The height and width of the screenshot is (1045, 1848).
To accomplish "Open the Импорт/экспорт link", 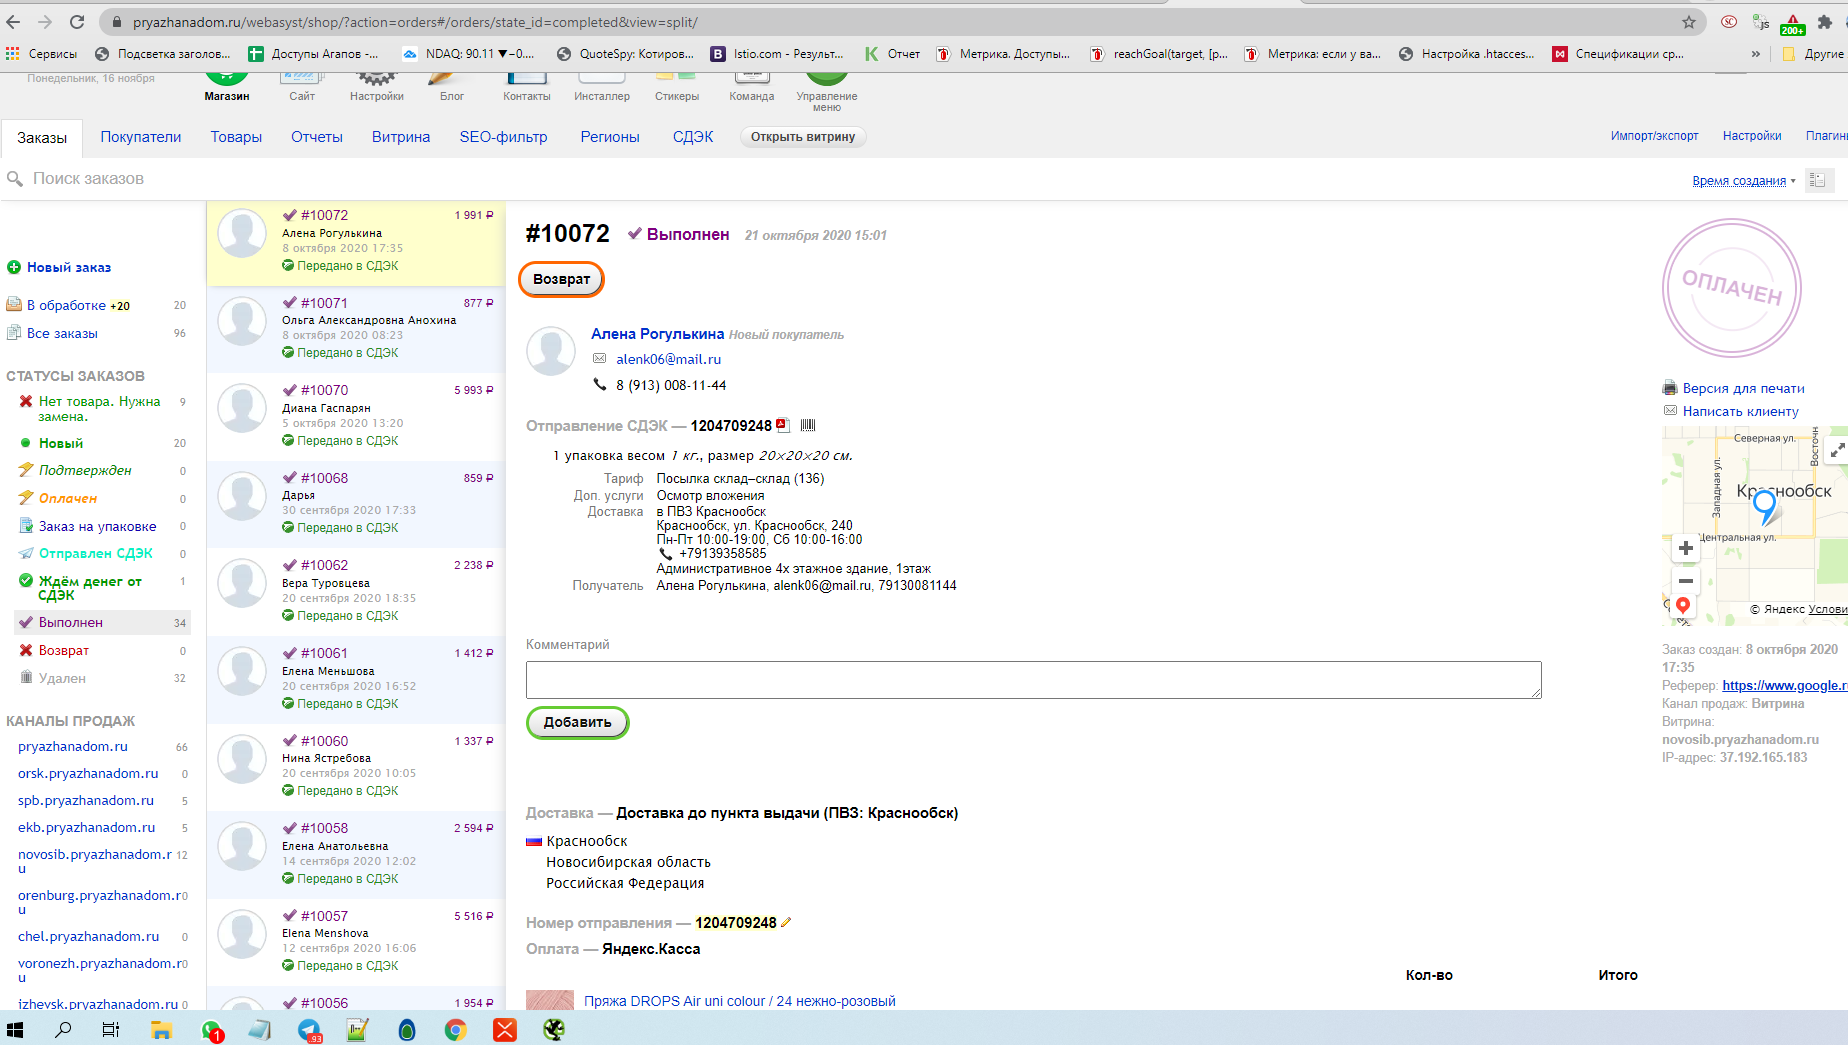I will (1654, 136).
